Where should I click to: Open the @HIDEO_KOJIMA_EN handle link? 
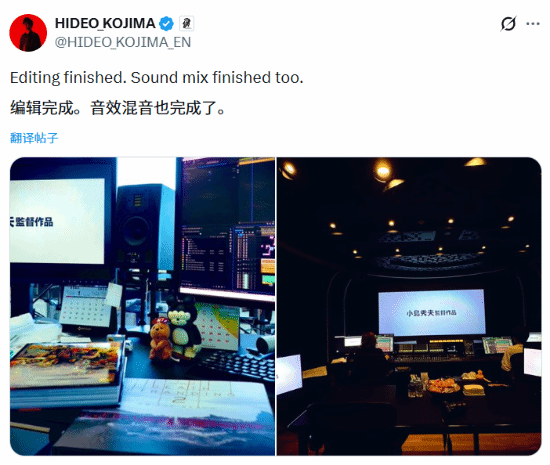(x=123, y=42)
